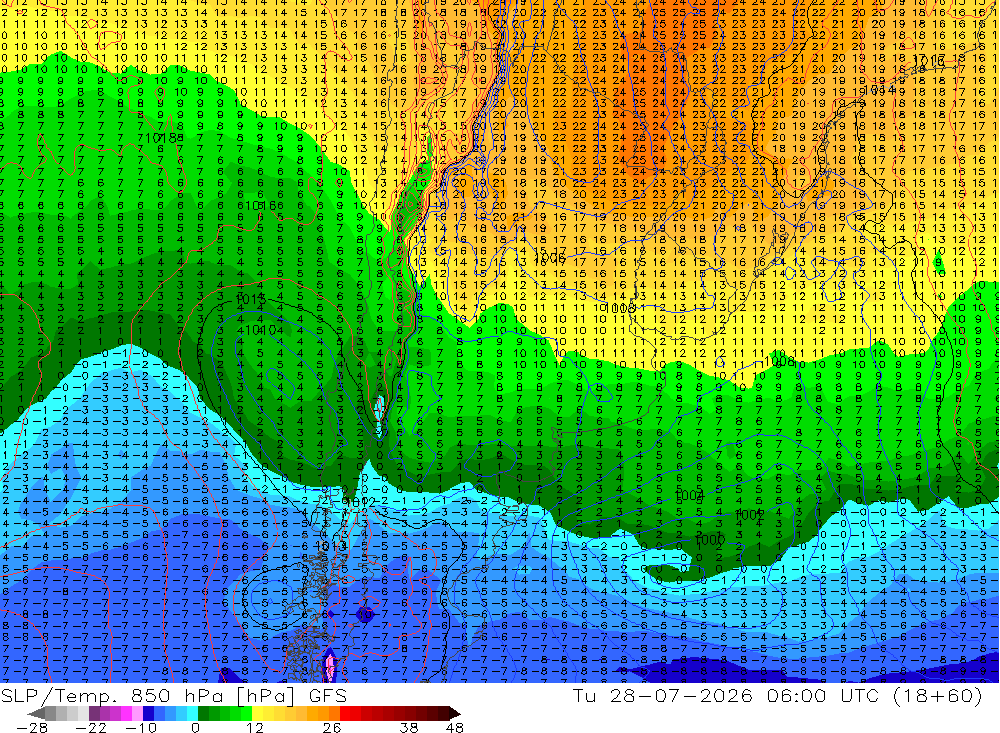This screenshot has height=733, width=1000.
Task: Click the "Tu 28-07-2026 06:00 UTC (18+60)" timestamp
Action: point(777,695)
